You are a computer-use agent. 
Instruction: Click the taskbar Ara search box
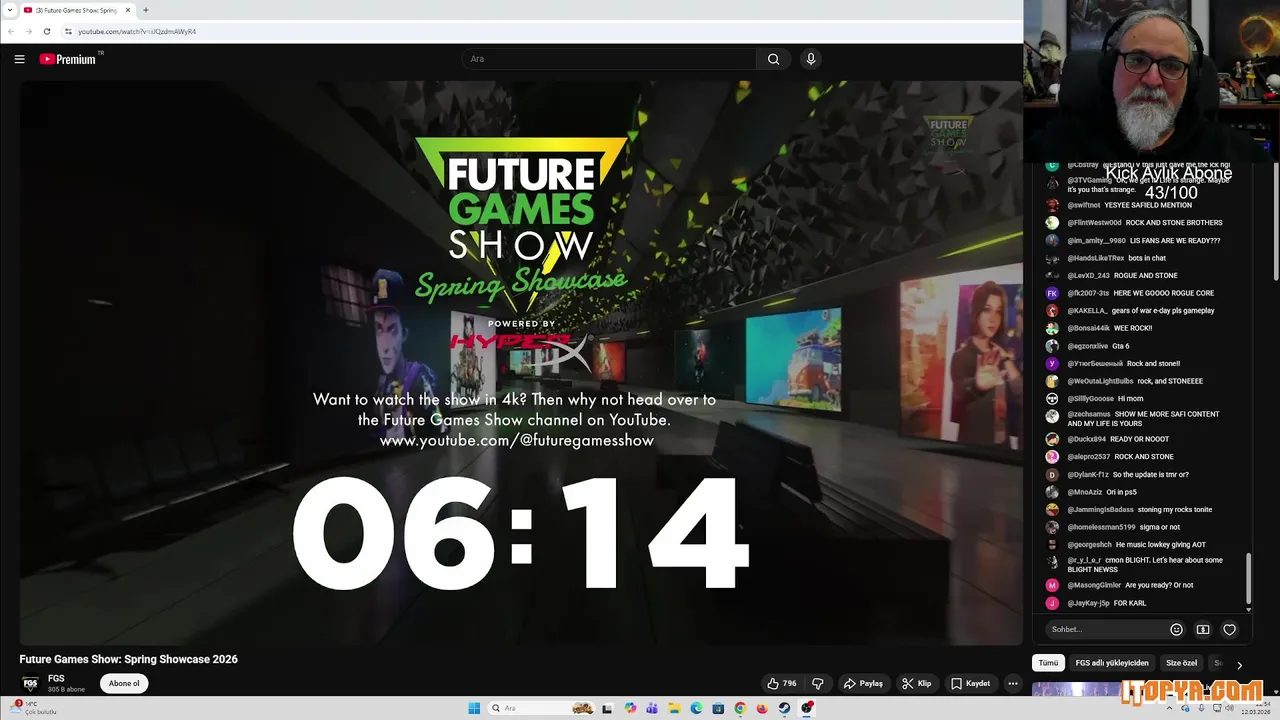pos(541,708)
